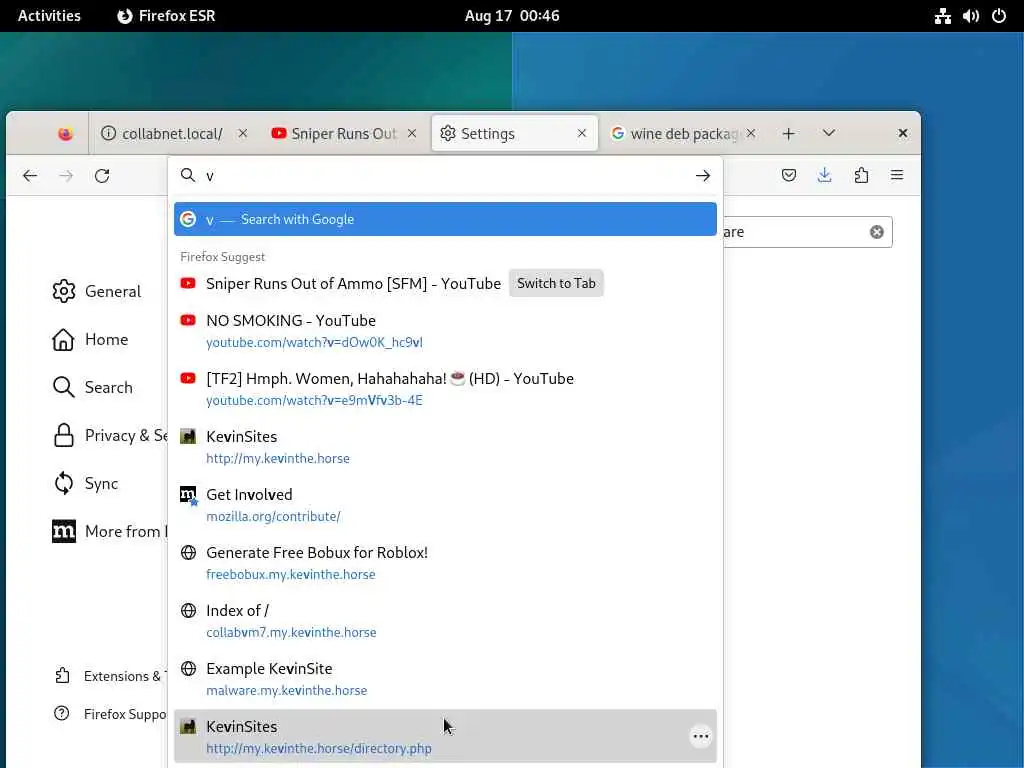The height and width of the screenshot is (768, 1024).
Task: Open Home settings category
Action: 90,340
